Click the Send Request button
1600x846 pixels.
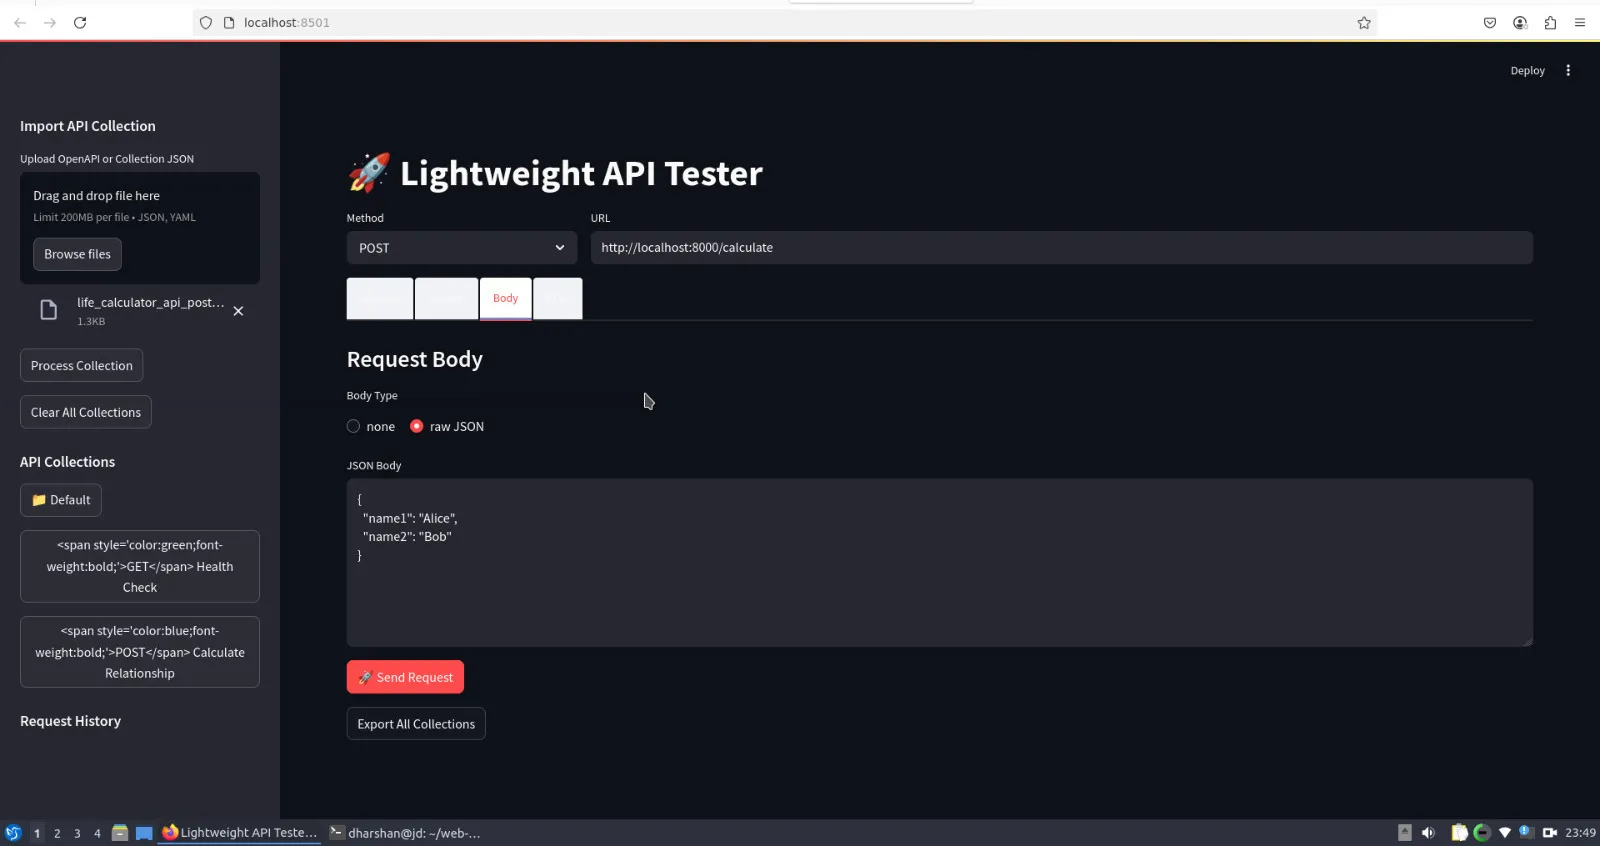(x=405, y=677)
